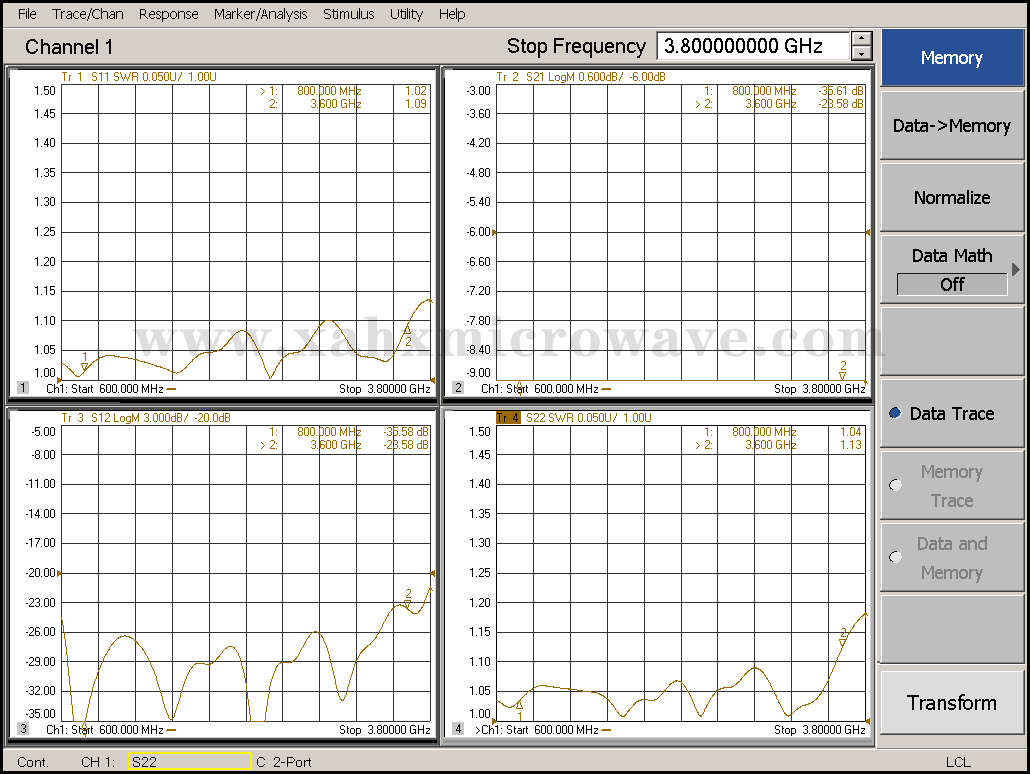
Task: Select the Memory Trace radio option
Action: point(895,486)
